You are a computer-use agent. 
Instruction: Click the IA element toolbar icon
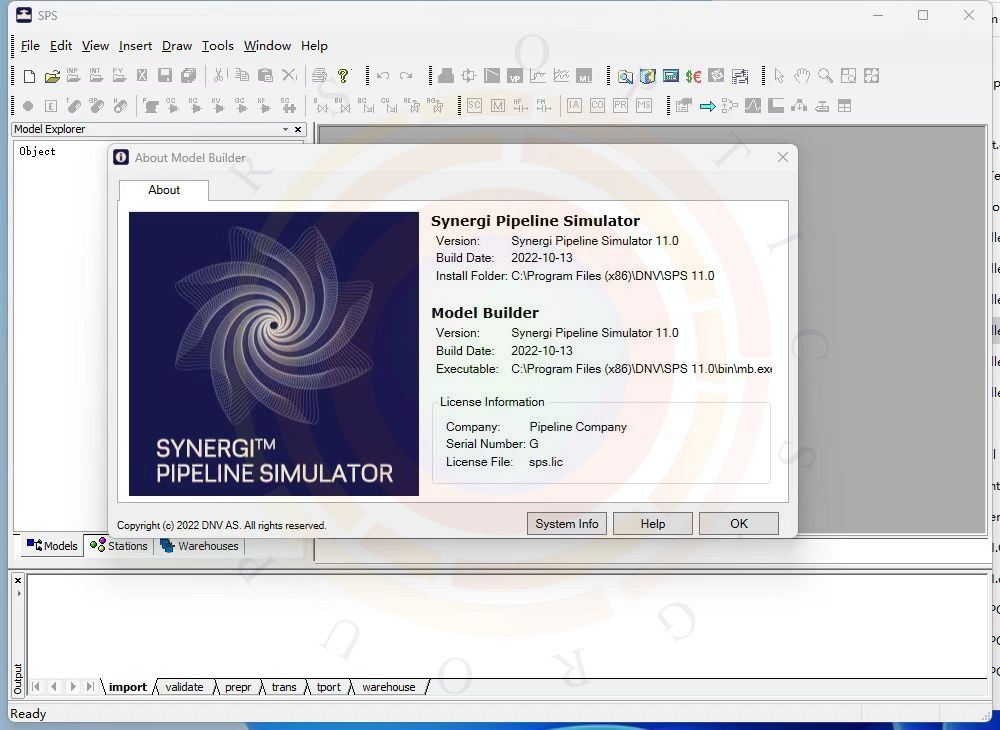(574, 106)
